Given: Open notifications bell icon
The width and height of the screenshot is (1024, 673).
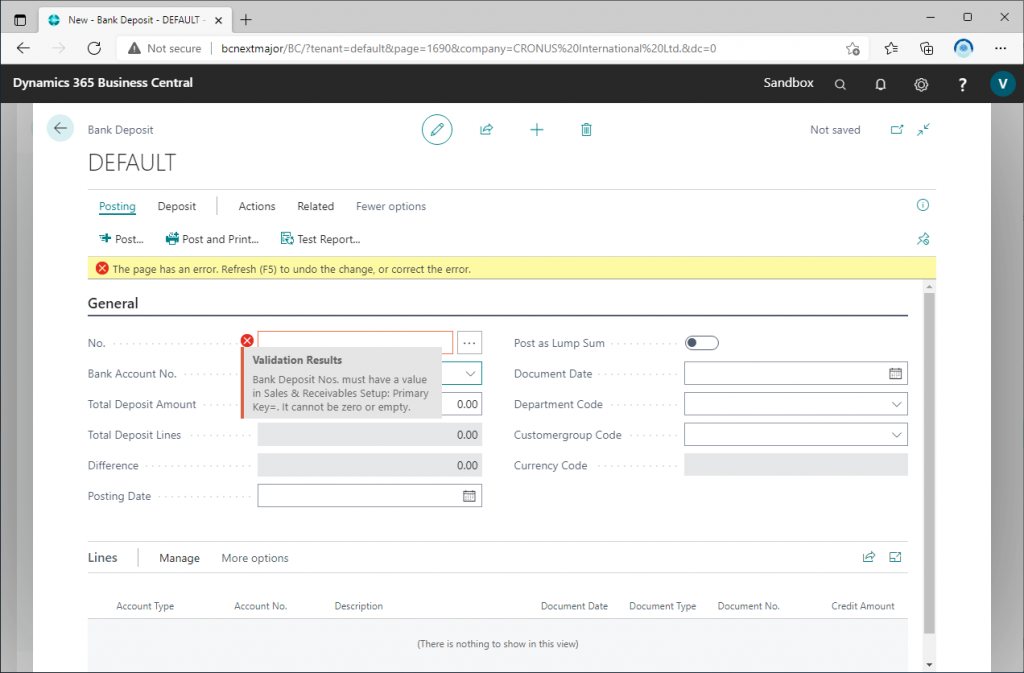Looking at the screenshot, I should 880,84.
